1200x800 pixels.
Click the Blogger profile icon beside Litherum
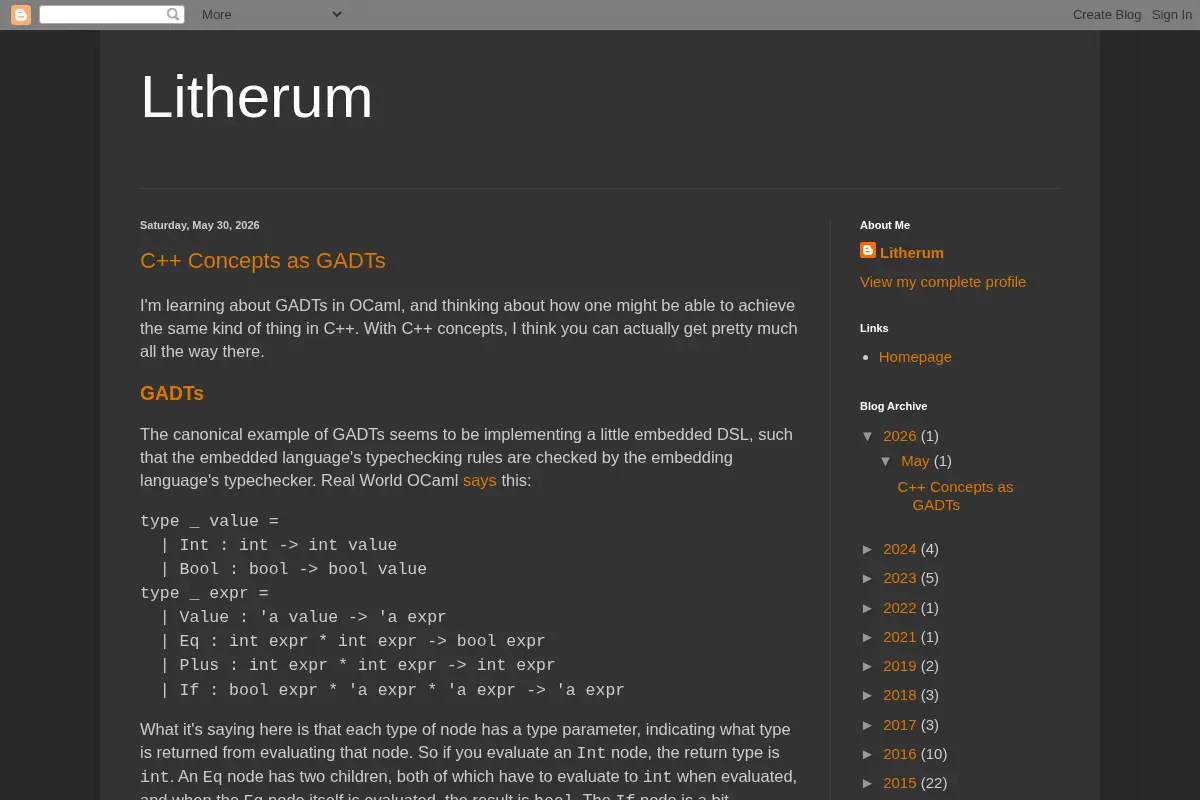pyautogui.click(x=868, y=251)
